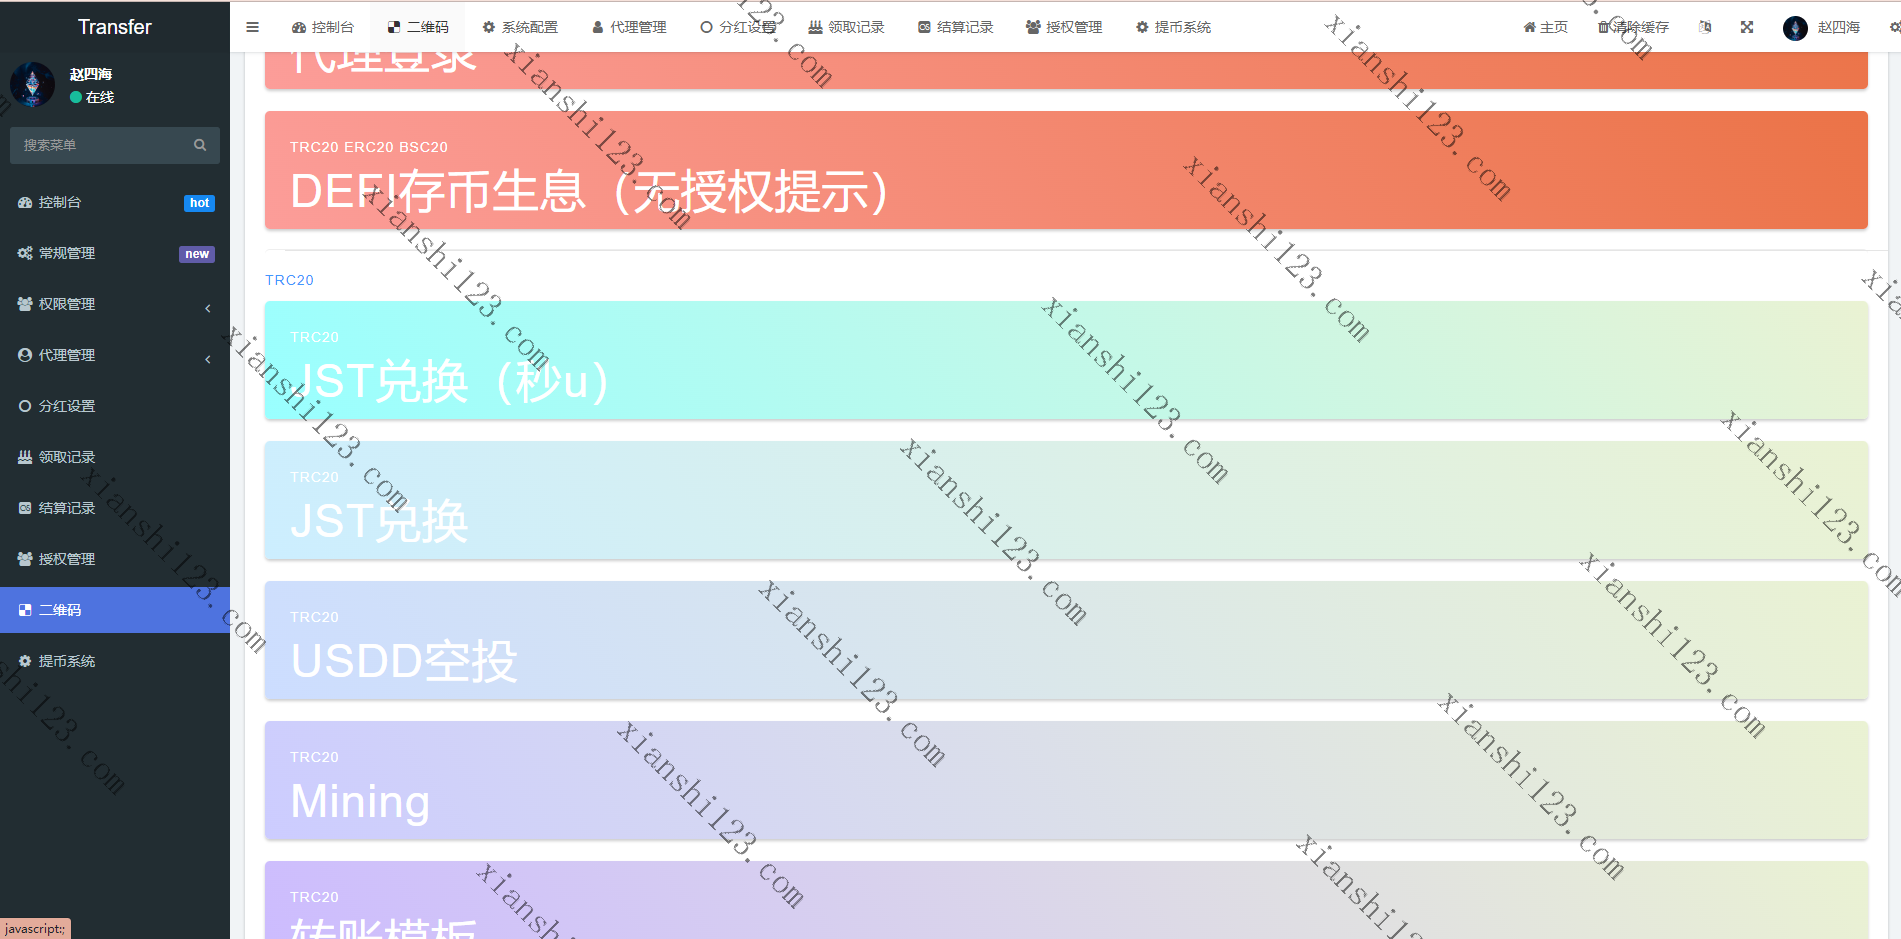This screenshot has width=1901, height=939.
Task: Open 提币系统 in the sidebar
Action: pos(115,661)
